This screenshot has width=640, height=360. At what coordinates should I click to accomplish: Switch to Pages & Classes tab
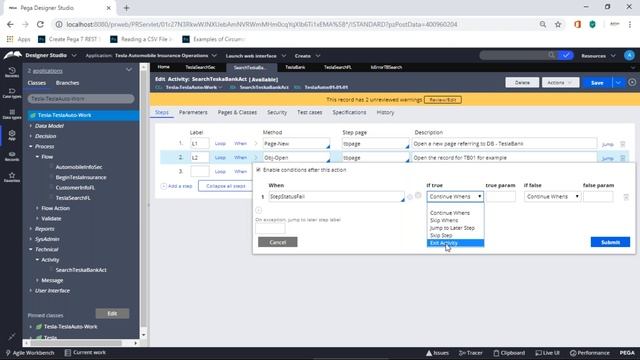click(x=237, y=112)
